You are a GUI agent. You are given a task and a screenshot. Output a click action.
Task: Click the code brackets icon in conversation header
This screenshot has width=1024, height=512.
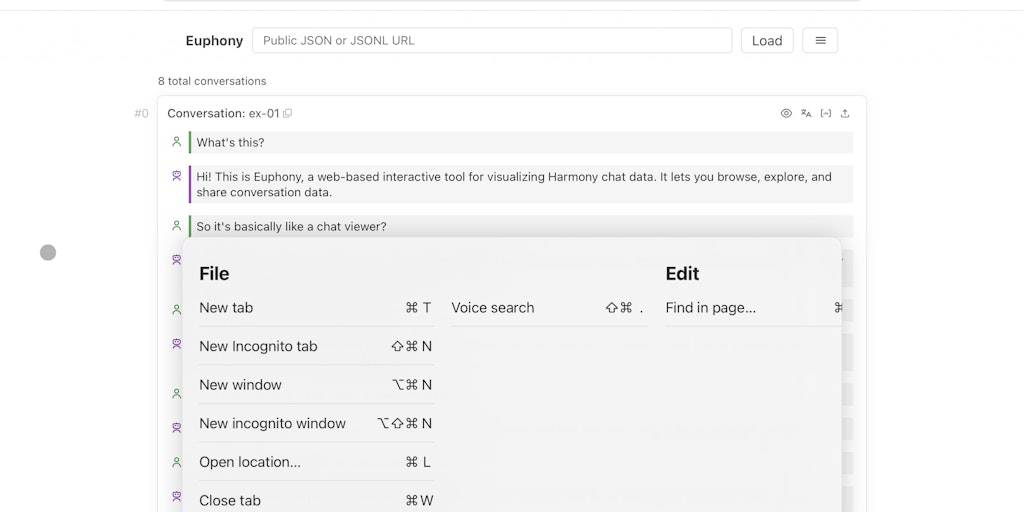coord(825,114)
